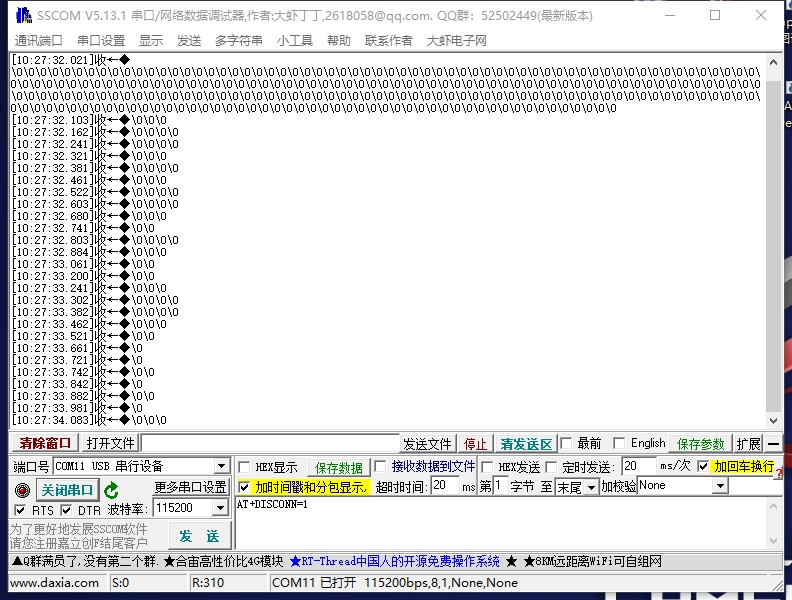The height and width of the screenshot is (600, 792).
Task: Click the 关闭串口 button
Action: coord(67,490)
